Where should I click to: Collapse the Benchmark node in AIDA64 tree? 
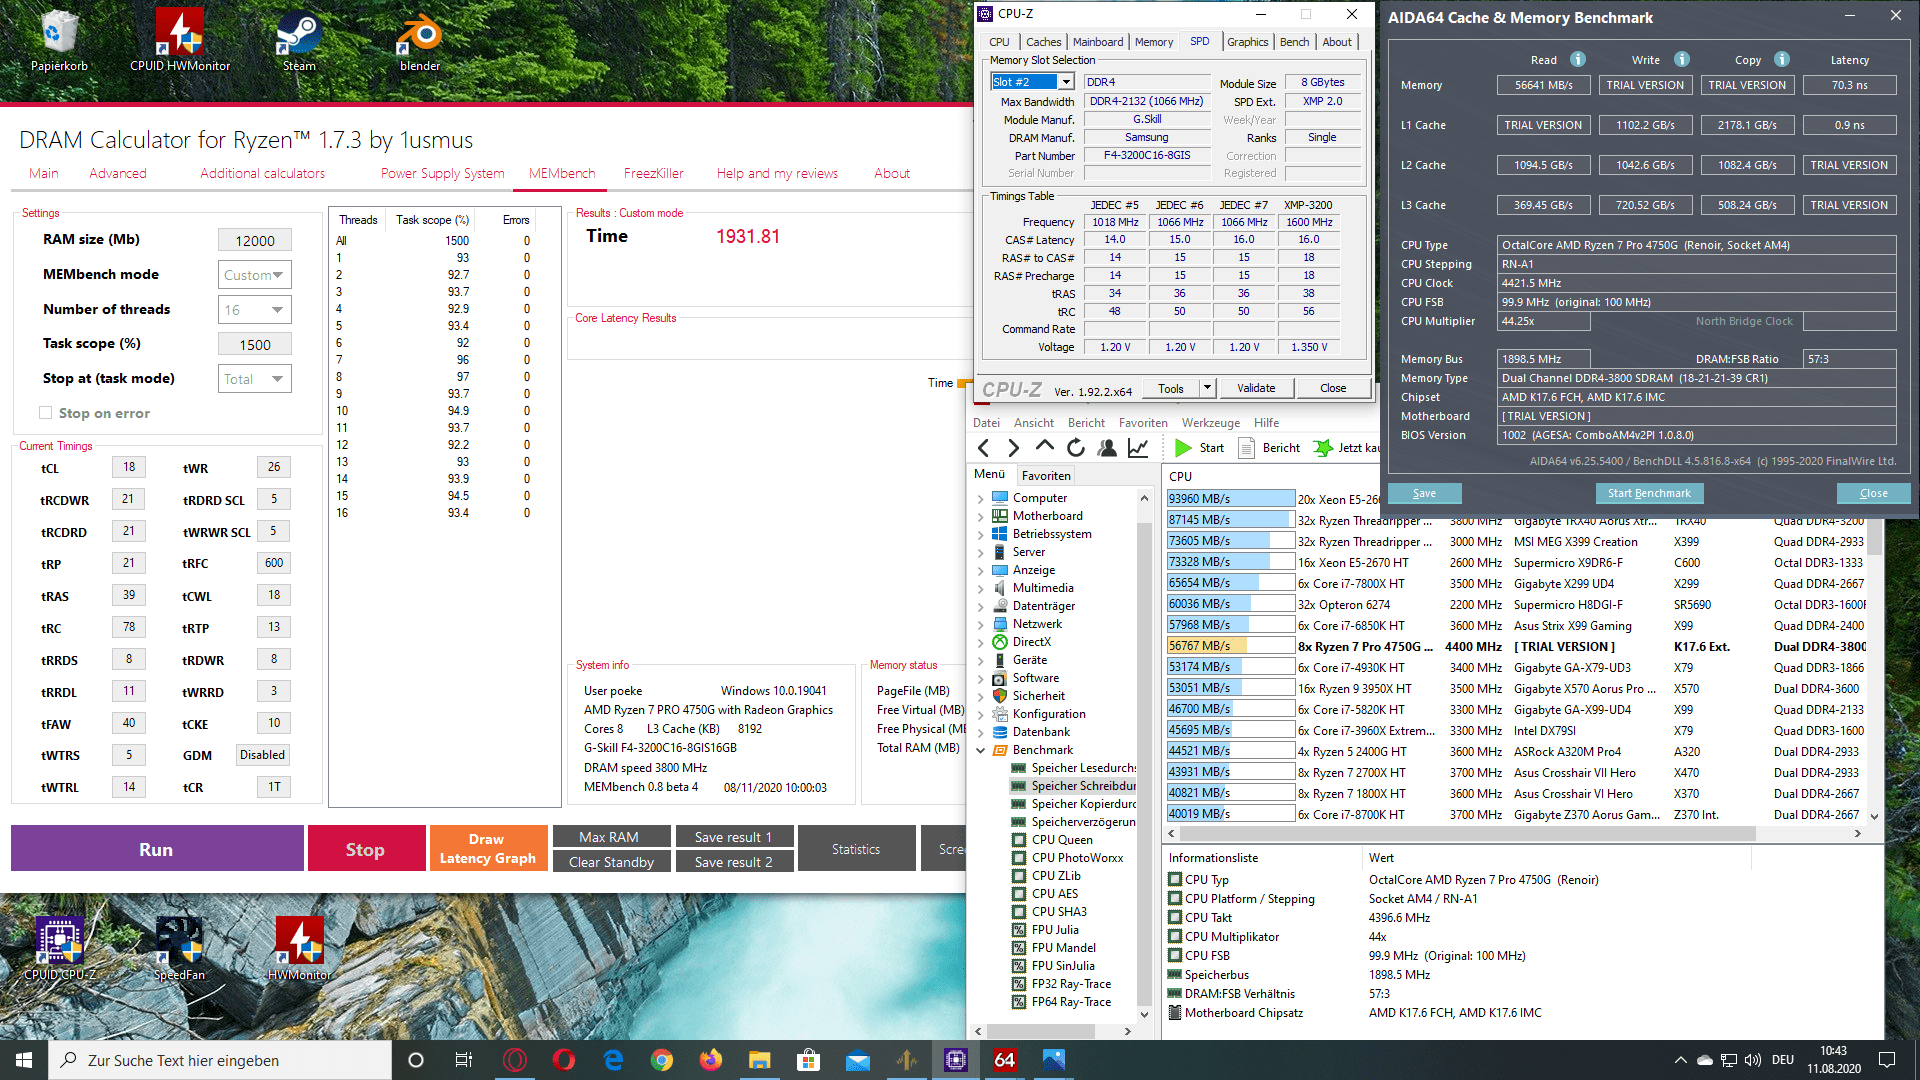coord(980,750)
